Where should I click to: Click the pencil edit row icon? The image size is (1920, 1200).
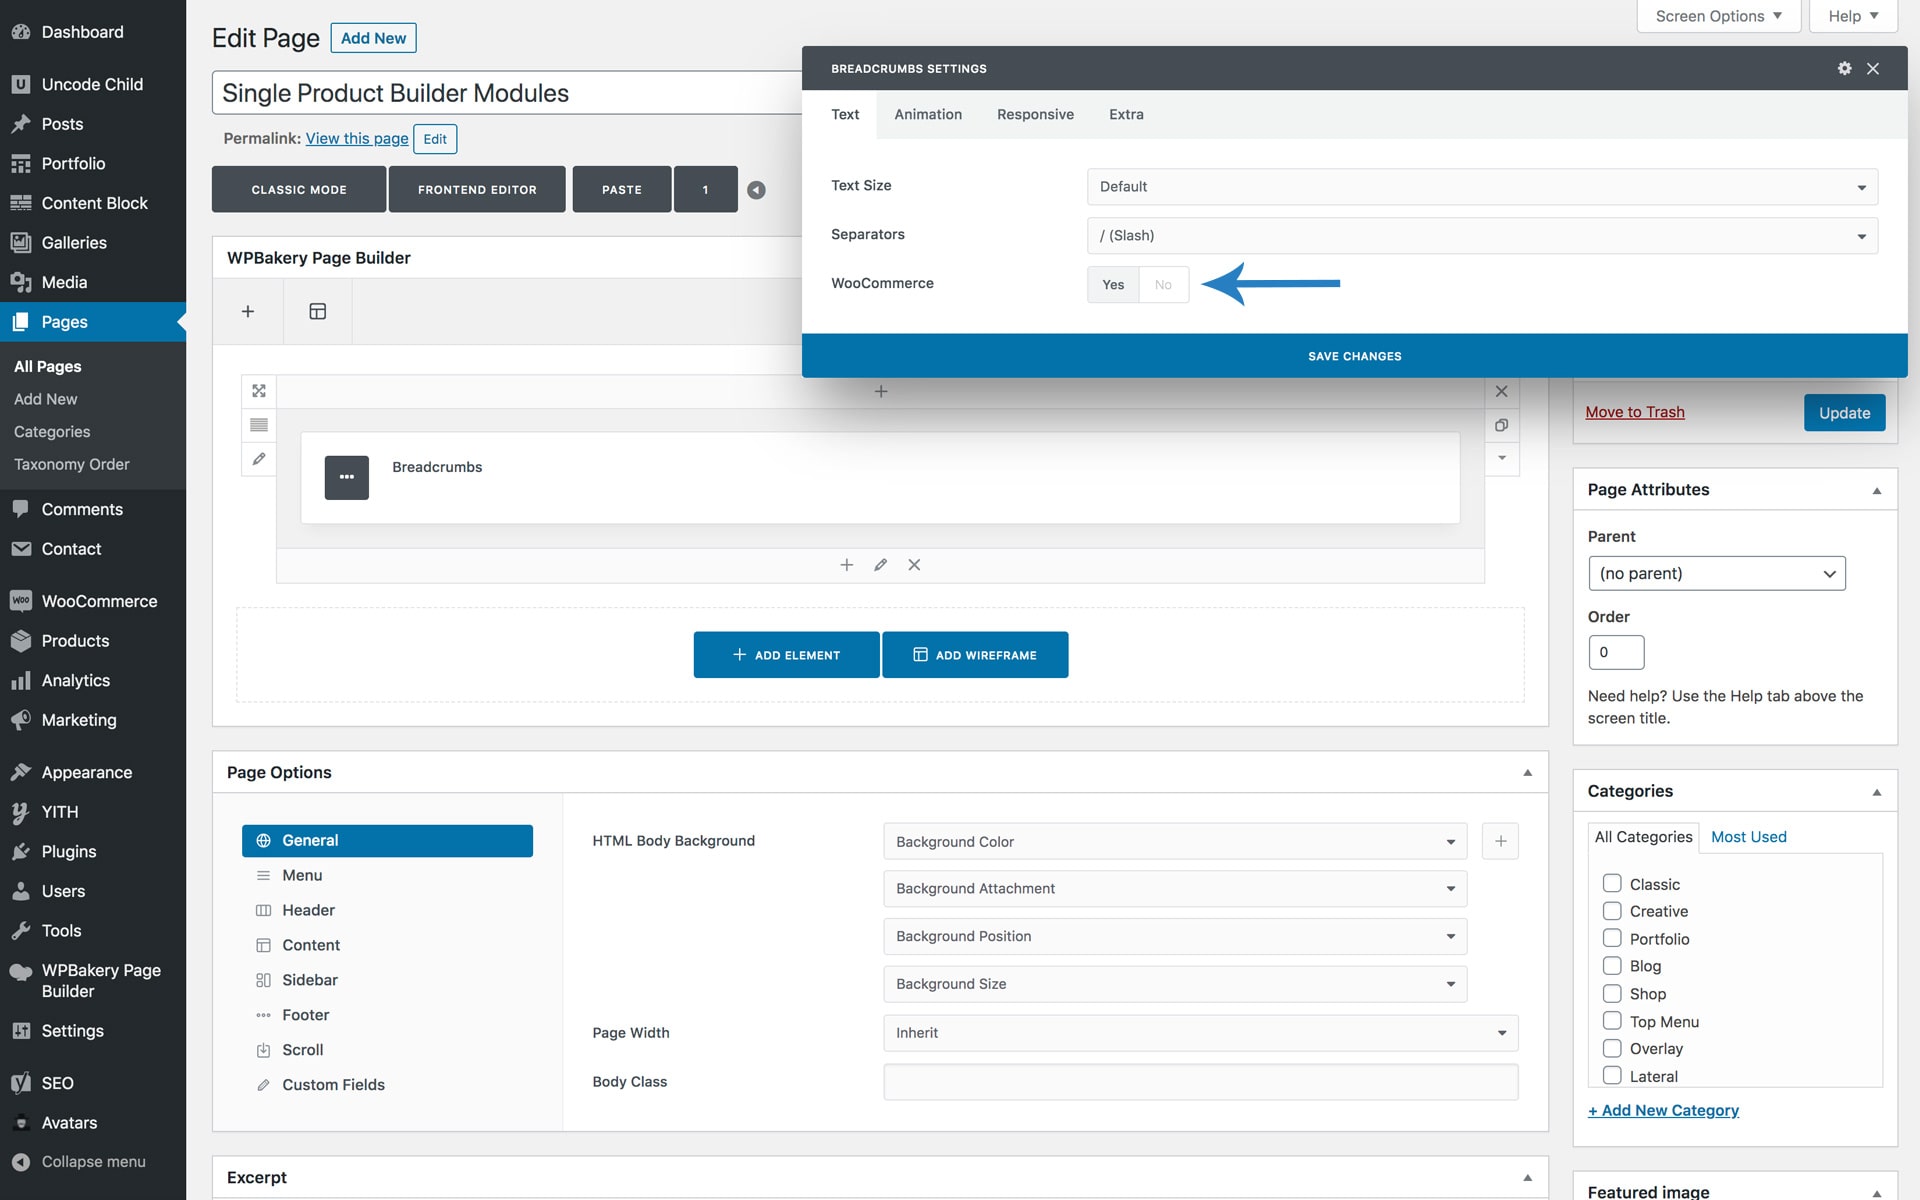[x=259, y=459]
